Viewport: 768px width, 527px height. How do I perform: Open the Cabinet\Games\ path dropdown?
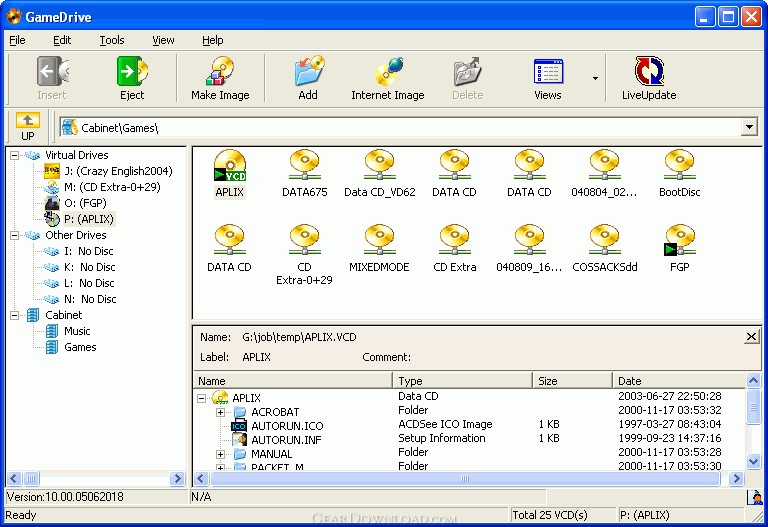[749, 127]
